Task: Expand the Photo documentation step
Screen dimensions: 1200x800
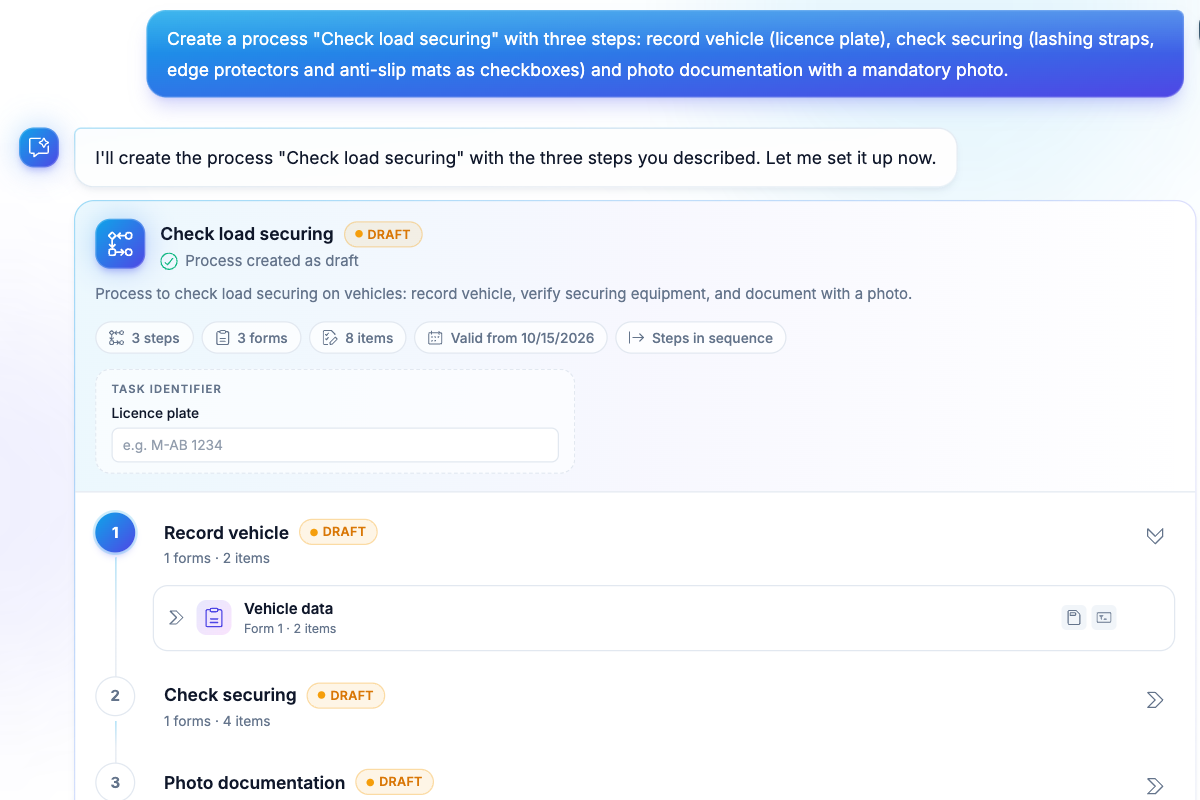Action: click(x=1155, y=786)
